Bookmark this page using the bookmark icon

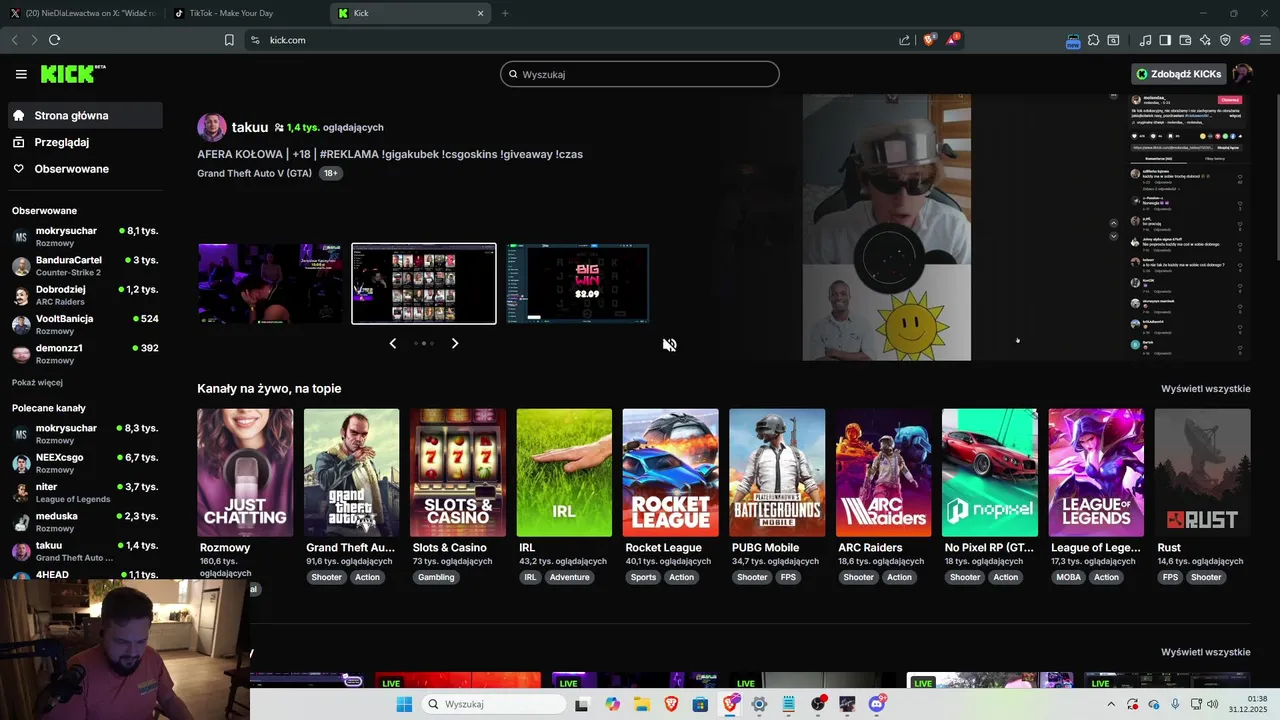(229, 40)
